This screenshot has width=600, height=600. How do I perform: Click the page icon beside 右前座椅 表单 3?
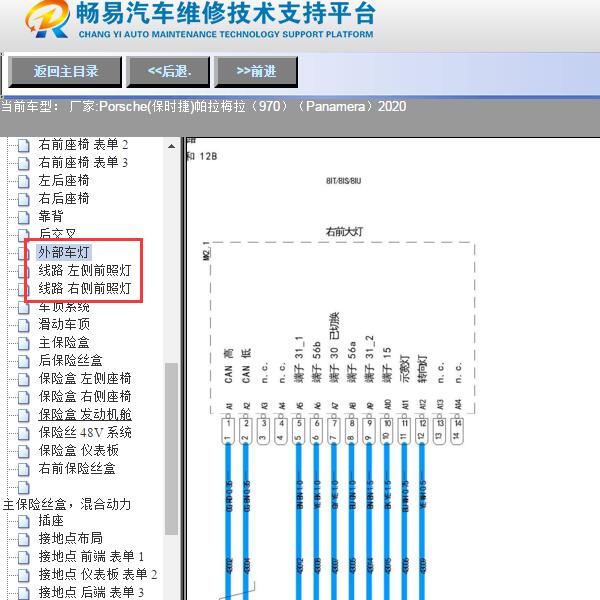[x=24, y=163]
